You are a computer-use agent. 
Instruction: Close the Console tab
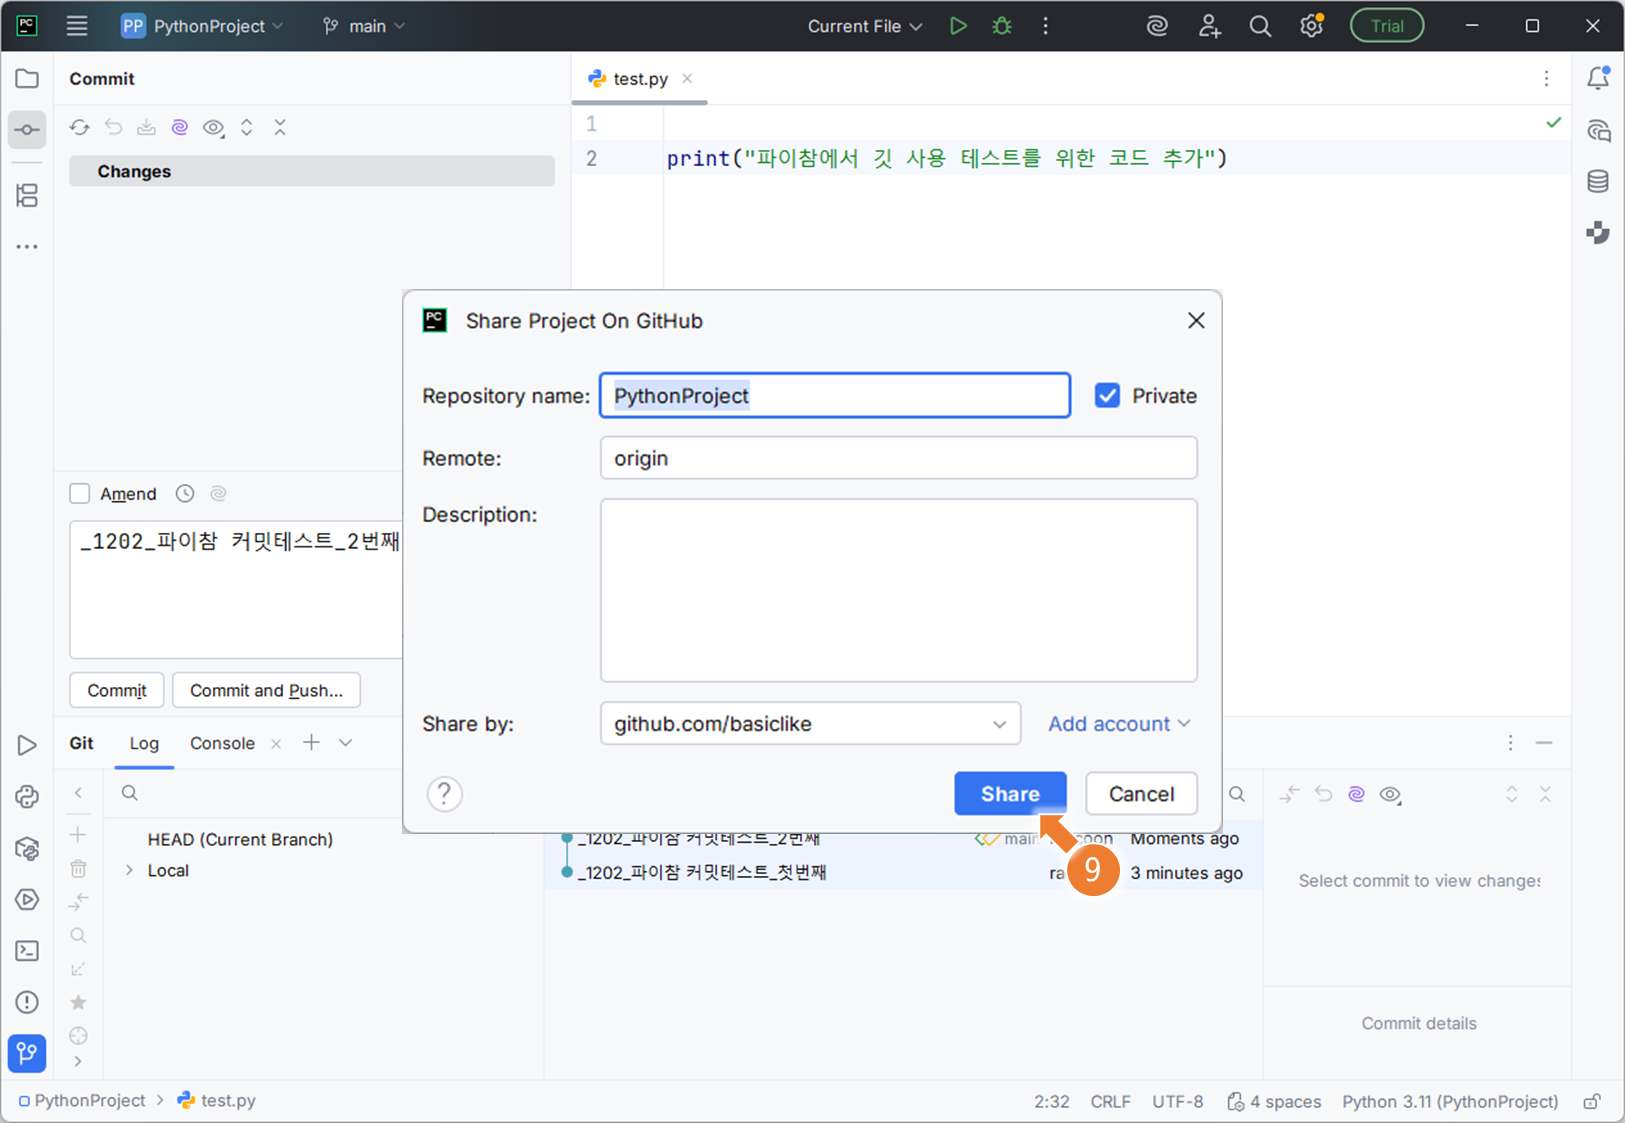click(276, 743)
